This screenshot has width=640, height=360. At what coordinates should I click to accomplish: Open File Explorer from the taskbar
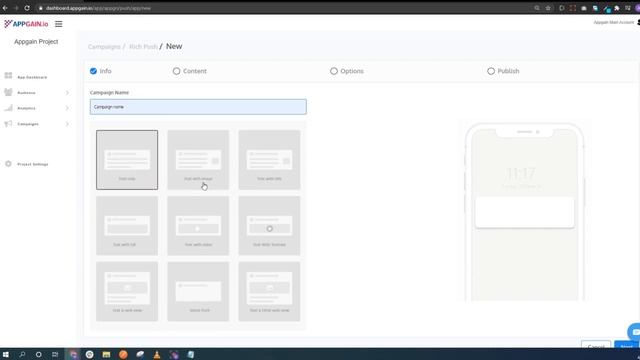click(106, 354)
